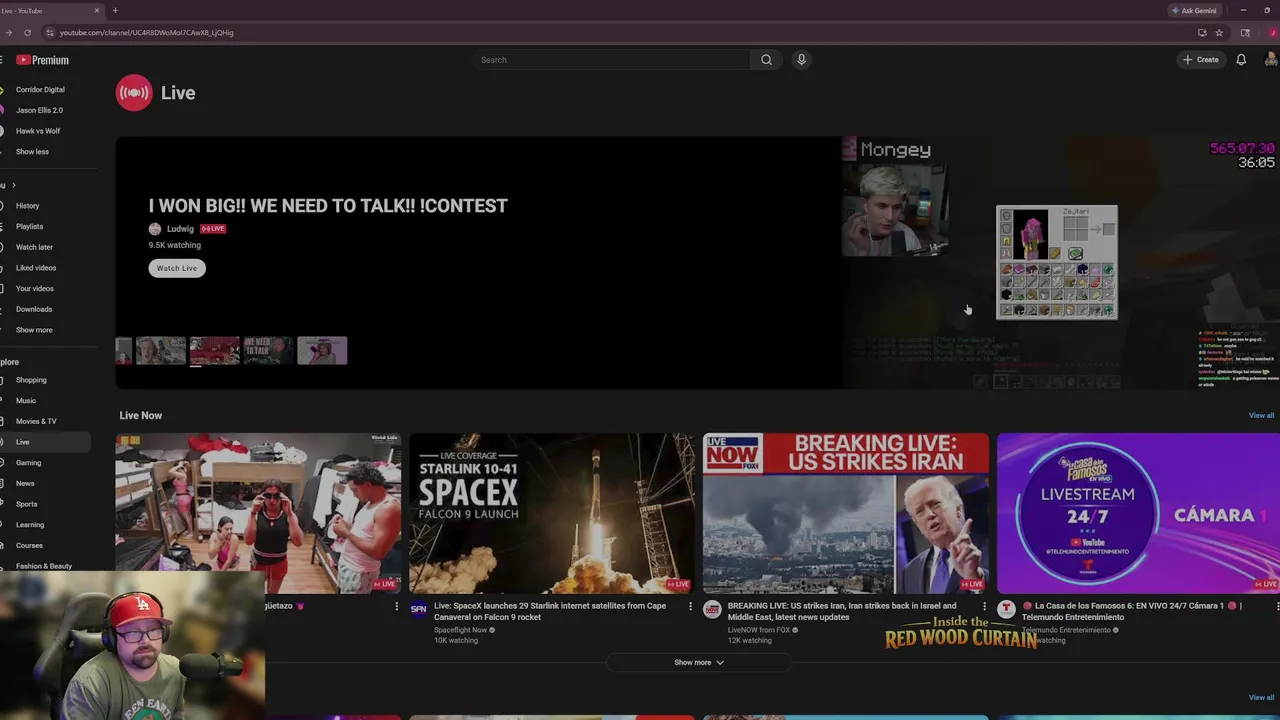The image size is (1280, 720).
Task: Open options menu for SpaceX Starlink video
Action: 690,606
